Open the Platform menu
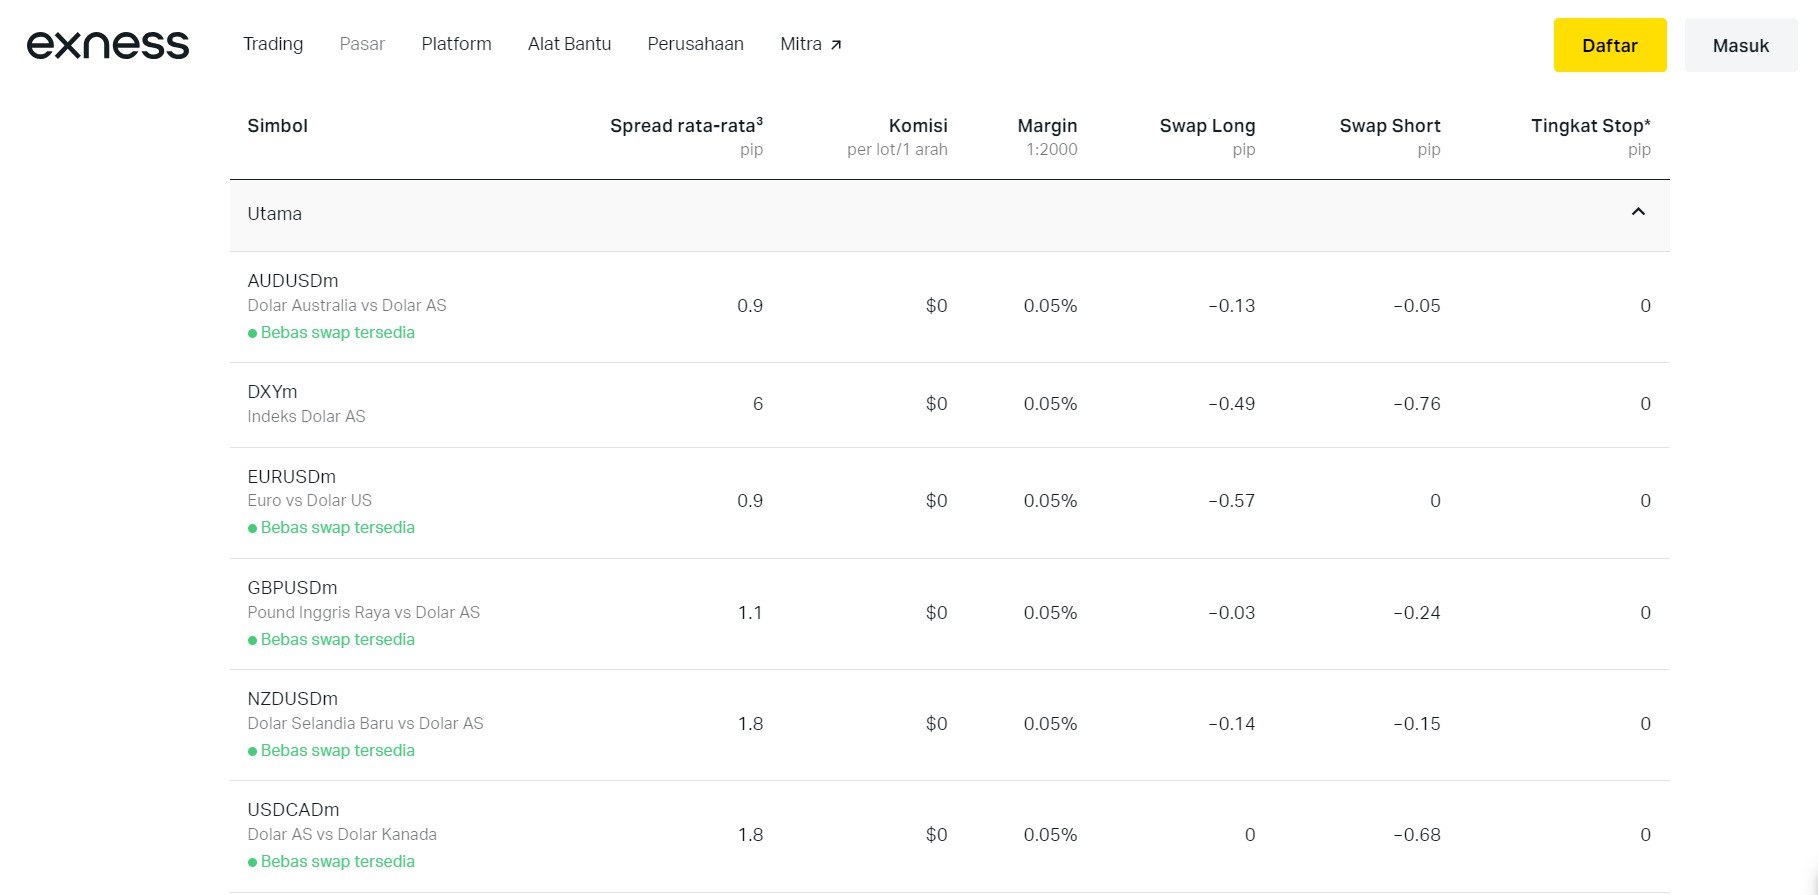This screenshot has height=895, width=1818. [456, 44]
